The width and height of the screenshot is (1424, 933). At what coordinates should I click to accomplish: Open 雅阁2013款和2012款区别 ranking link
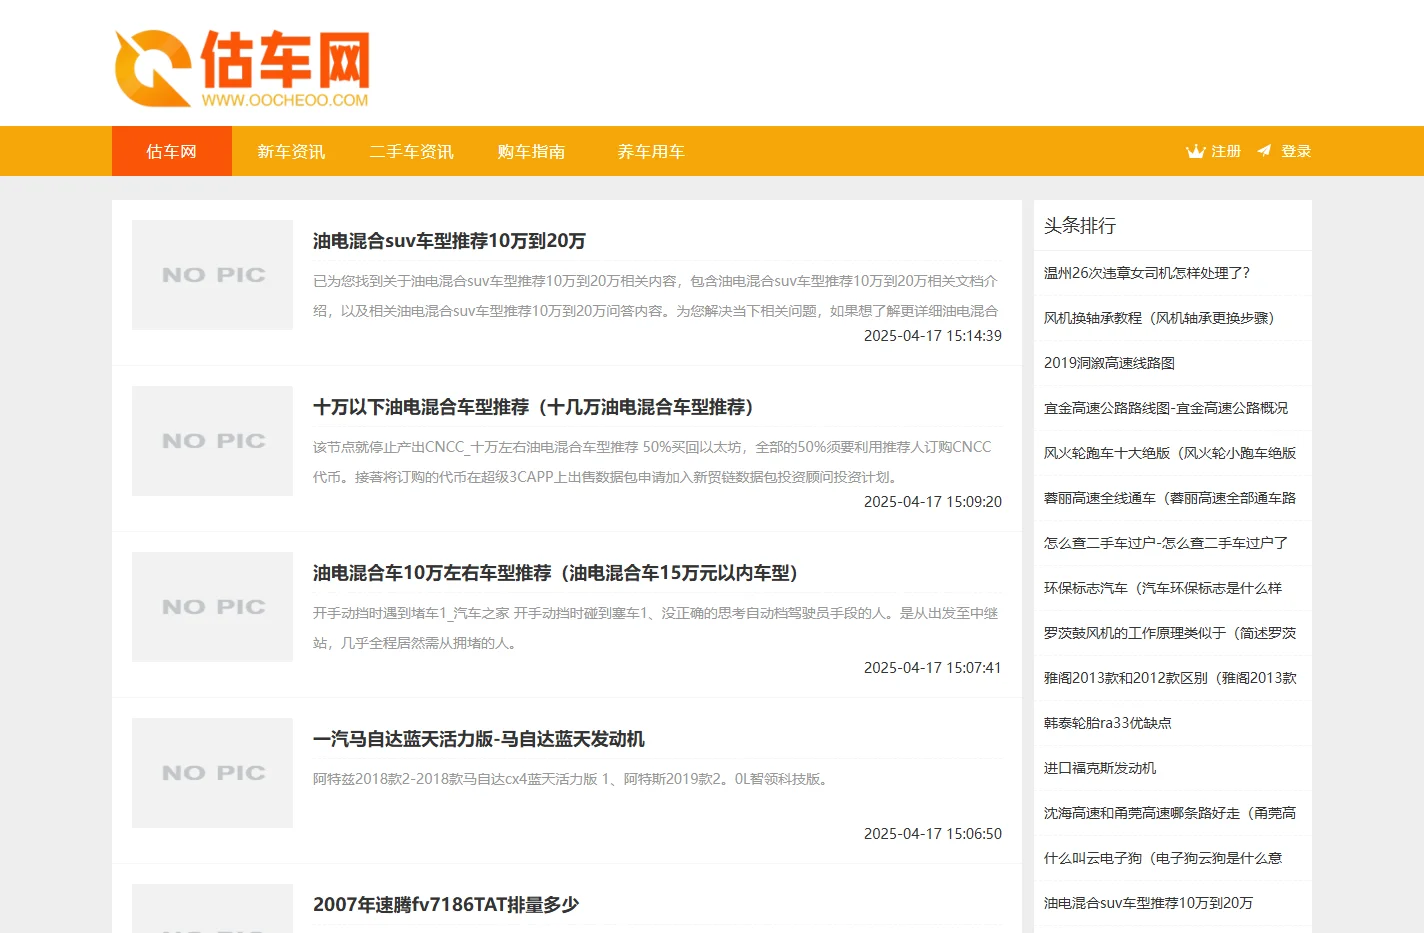[x=1170, y=678]
